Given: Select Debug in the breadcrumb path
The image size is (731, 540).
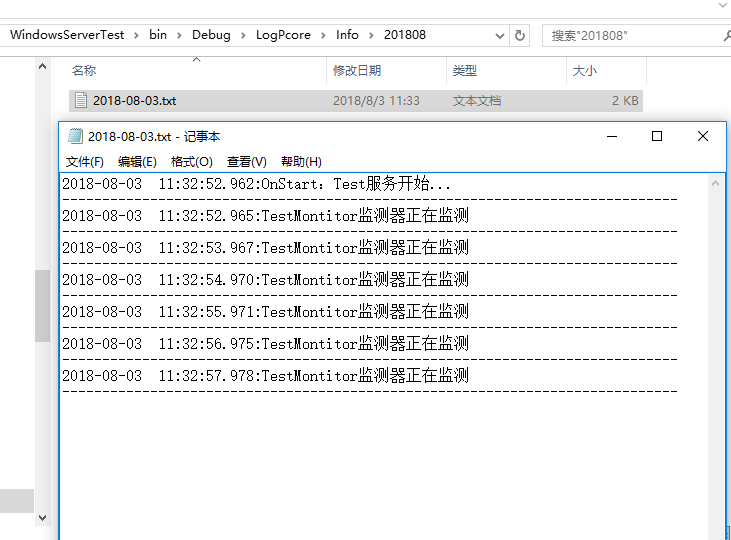Looking at the screenshot, I should tap(211, 35).
